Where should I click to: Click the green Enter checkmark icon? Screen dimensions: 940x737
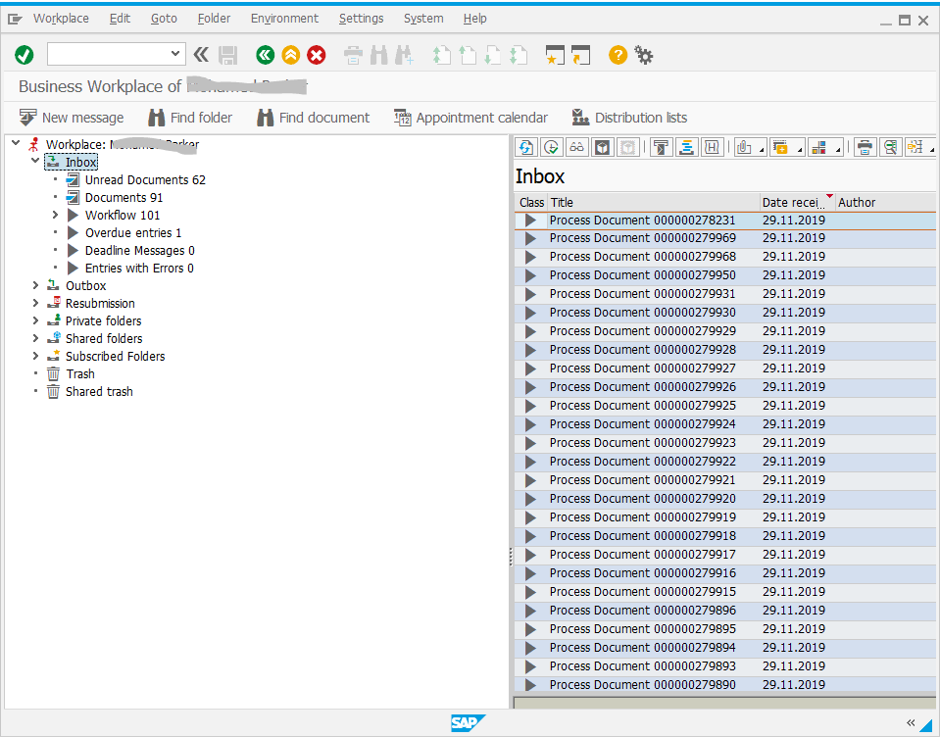(24, 55)
